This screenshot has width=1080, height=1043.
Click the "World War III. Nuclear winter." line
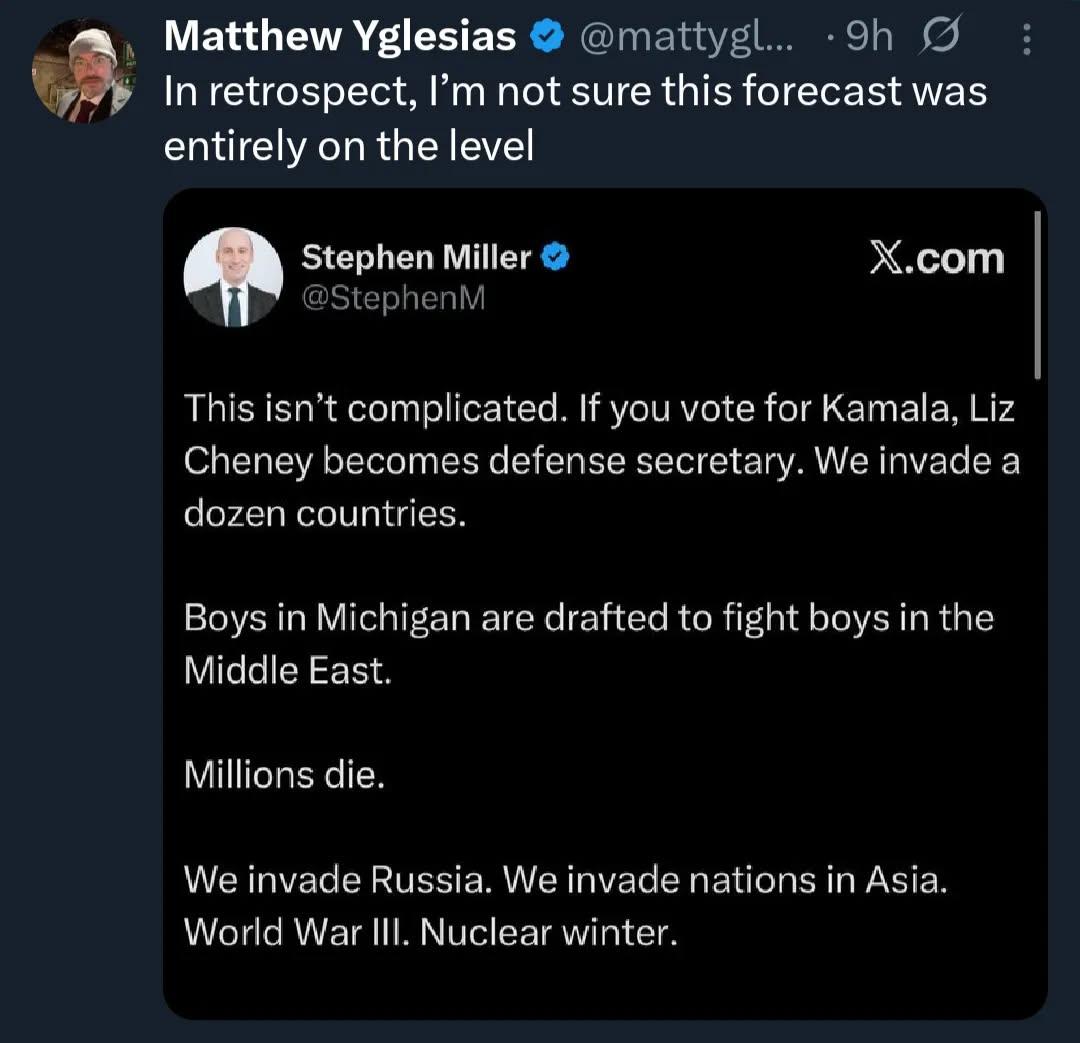click(431, 932)
